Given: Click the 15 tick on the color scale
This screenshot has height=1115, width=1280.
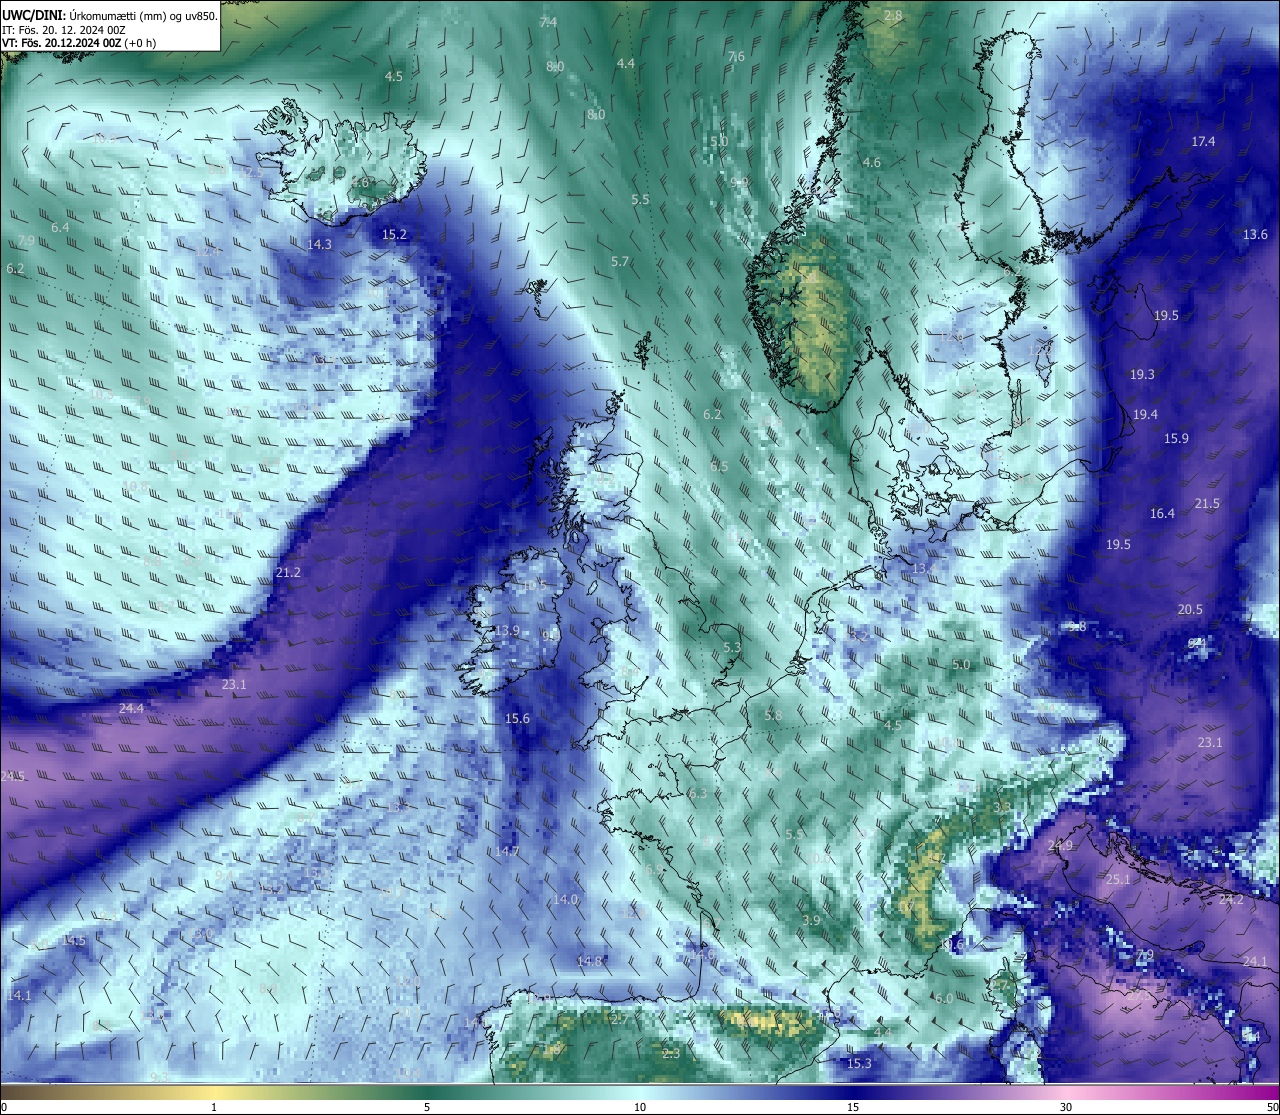Looking at the screenshot, I should (853, 1107).
